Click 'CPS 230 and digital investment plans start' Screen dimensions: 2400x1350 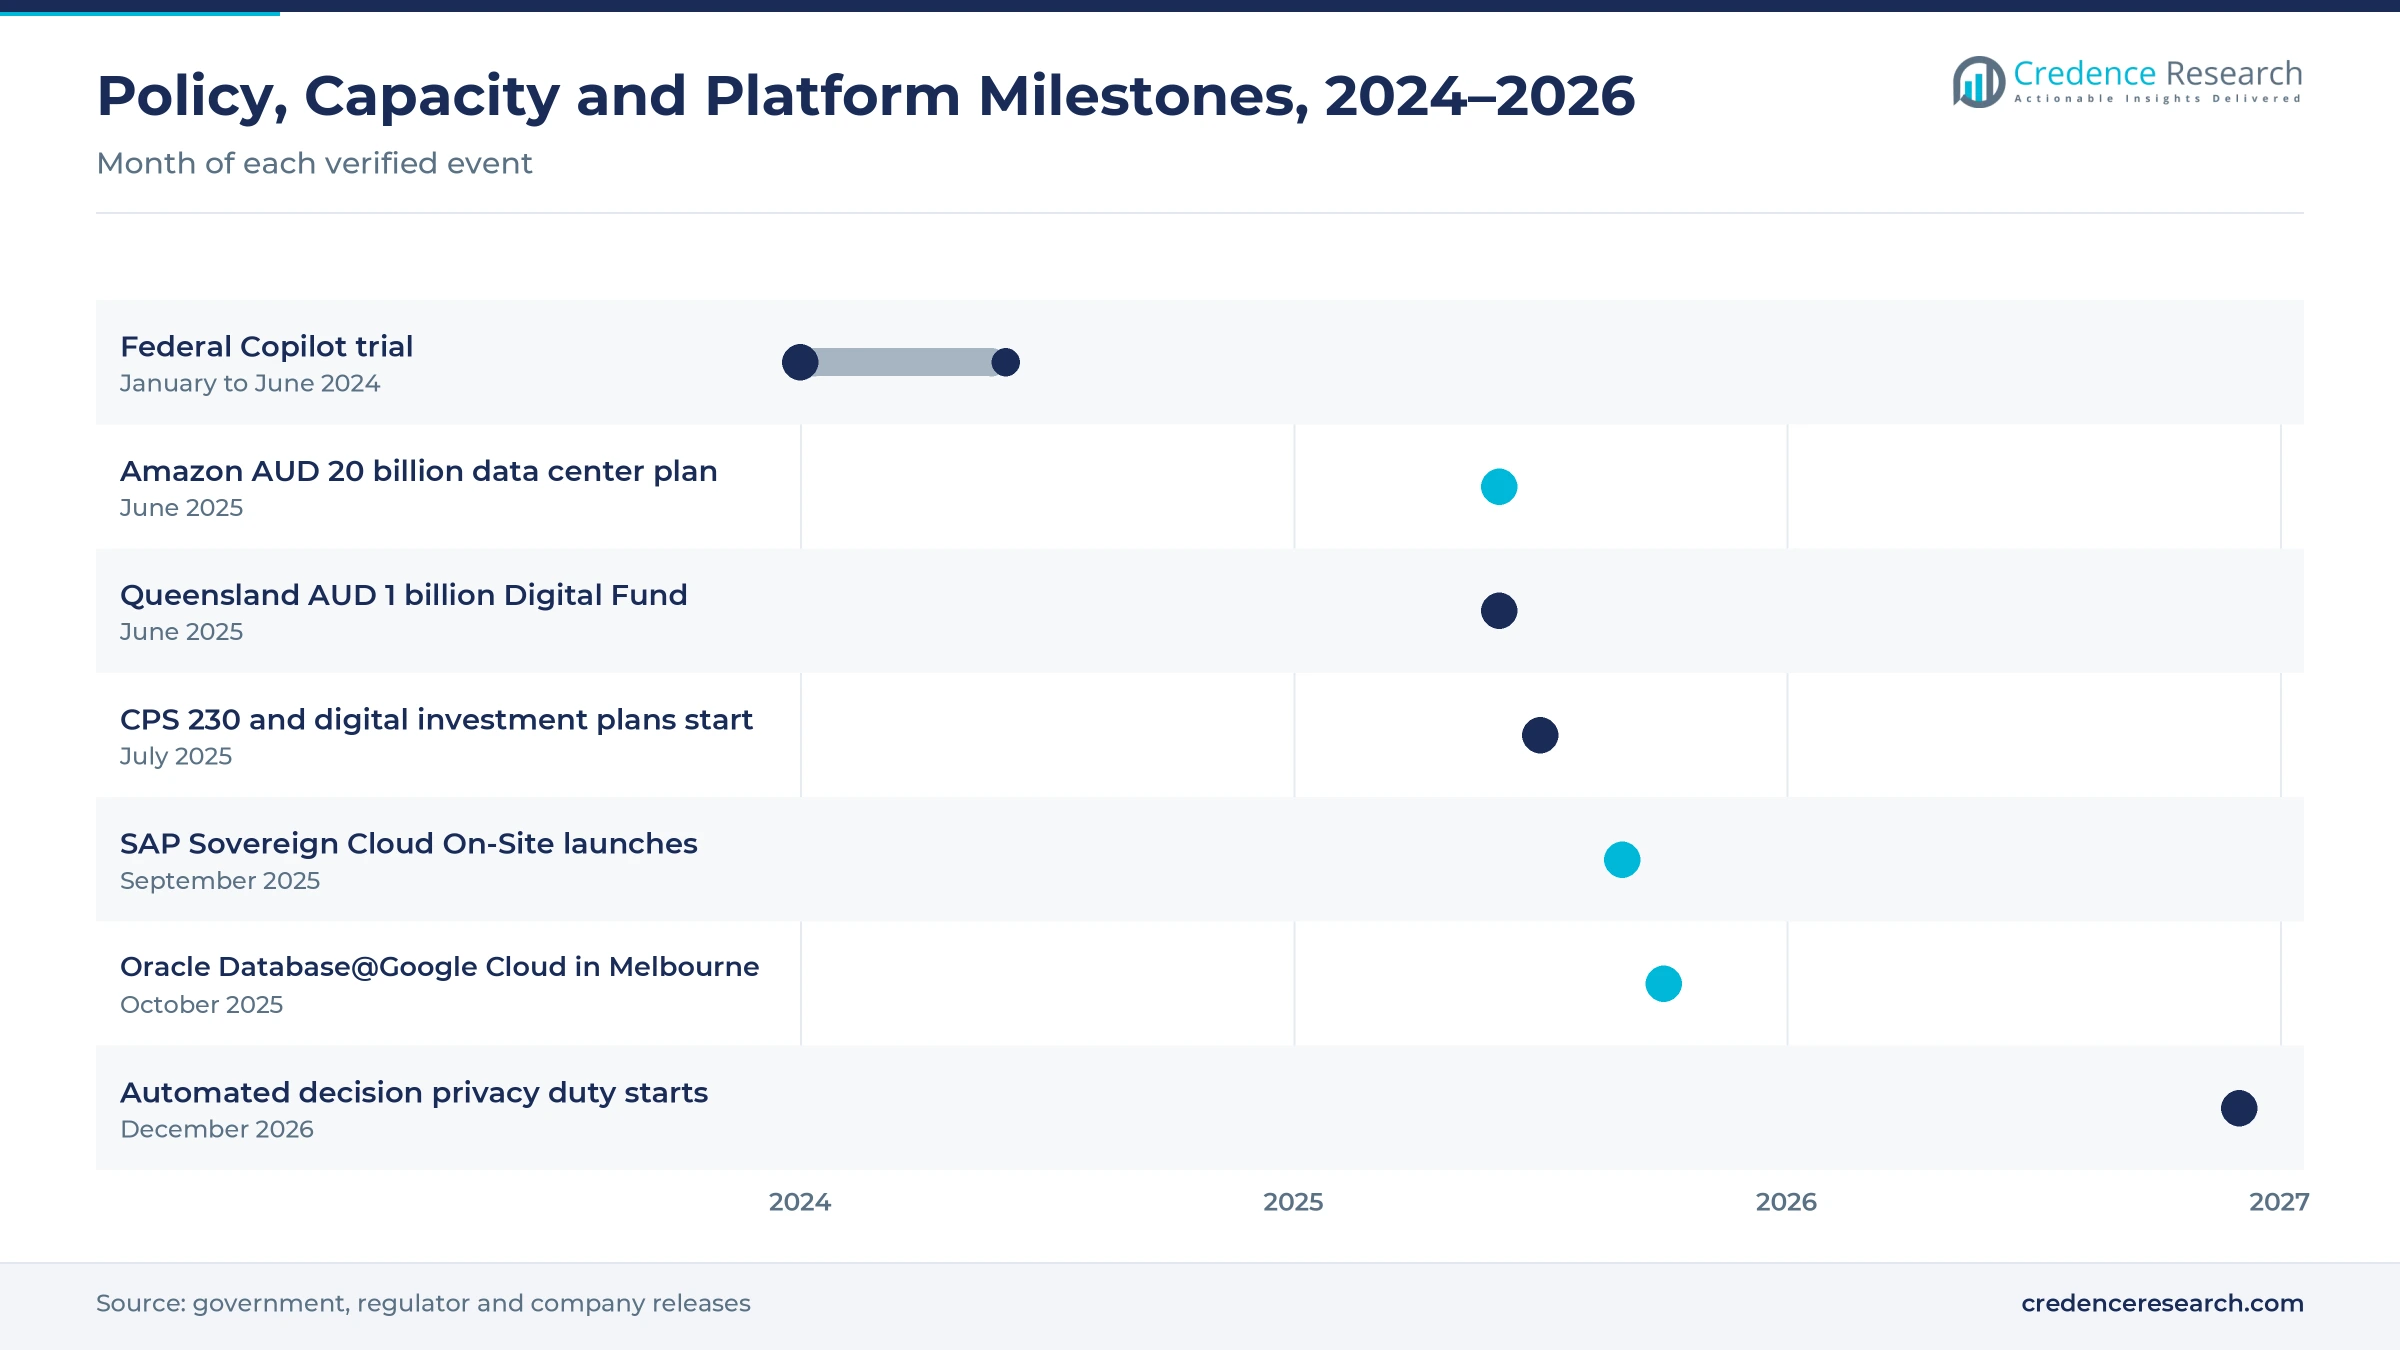pyautogui.click(x=436, y=719)
